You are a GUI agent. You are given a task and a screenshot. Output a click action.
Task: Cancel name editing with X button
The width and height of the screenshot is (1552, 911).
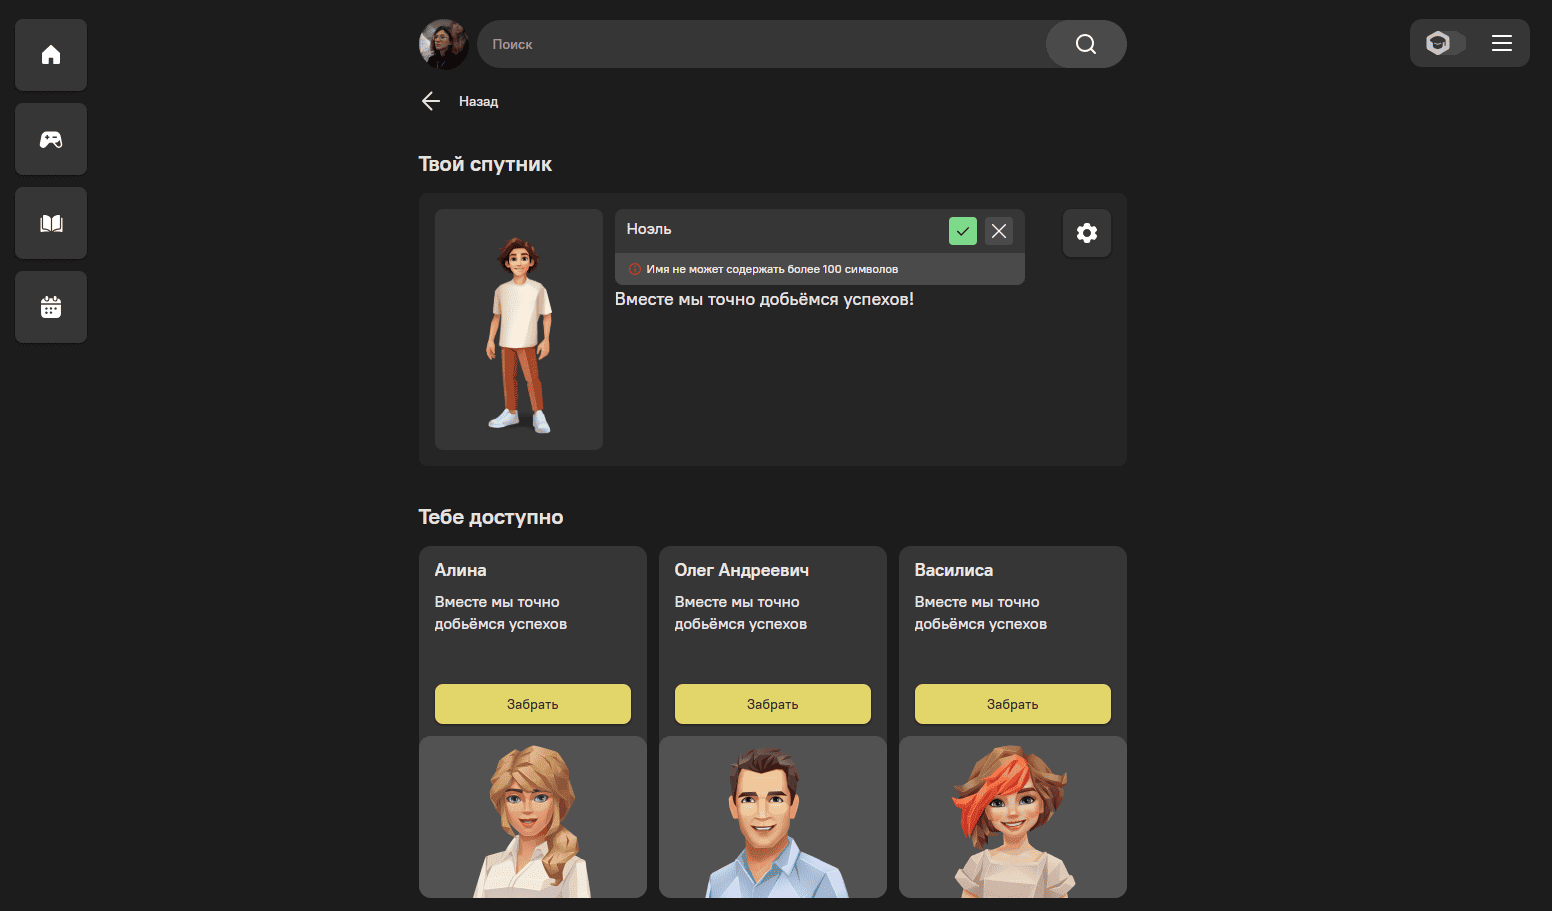coord(998,231)
